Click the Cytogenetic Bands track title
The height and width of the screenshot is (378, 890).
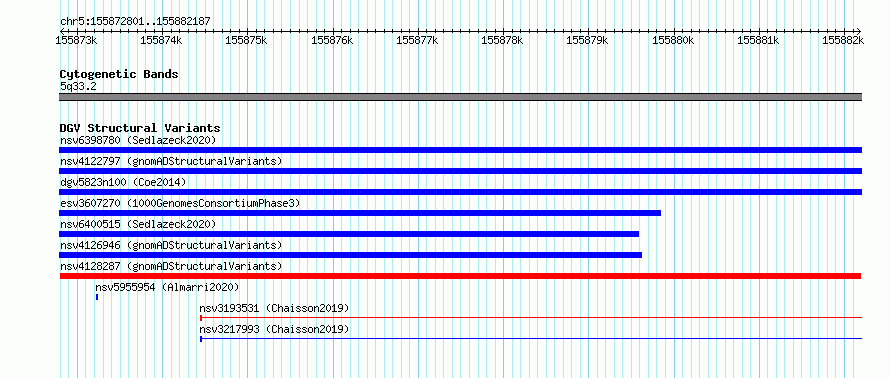(x=119, y=74)
